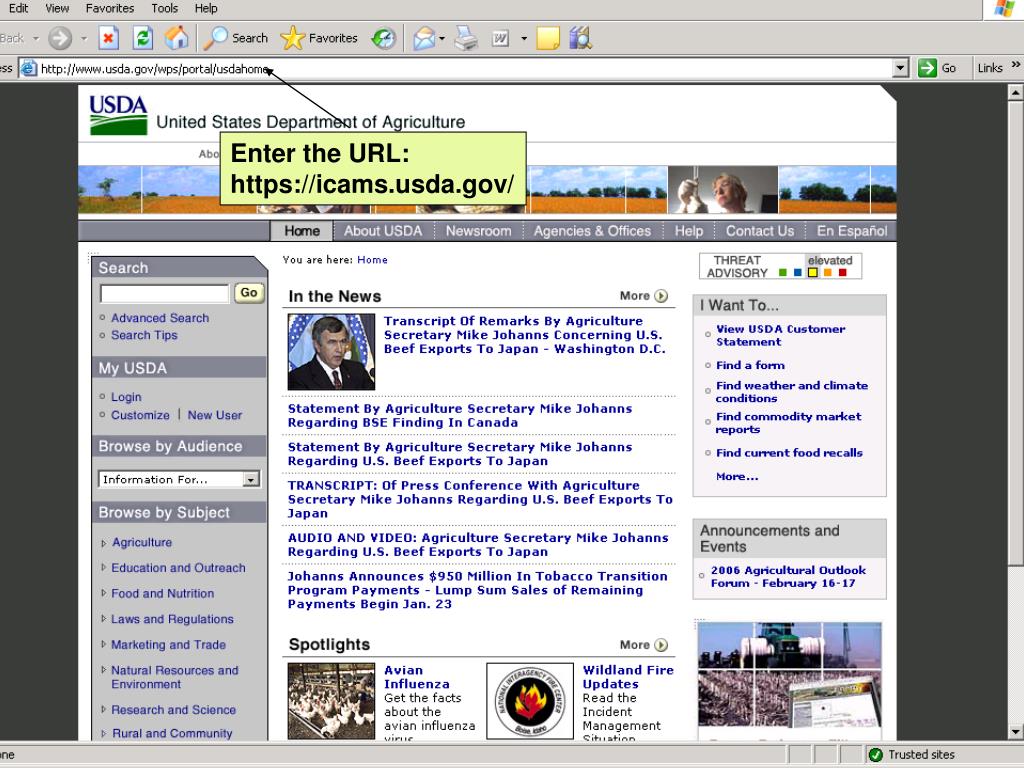Viewport: 1024px width, 768px height.
Task: Click the vertical scrollbar down arrow
Action: [x=1015, y=731]
